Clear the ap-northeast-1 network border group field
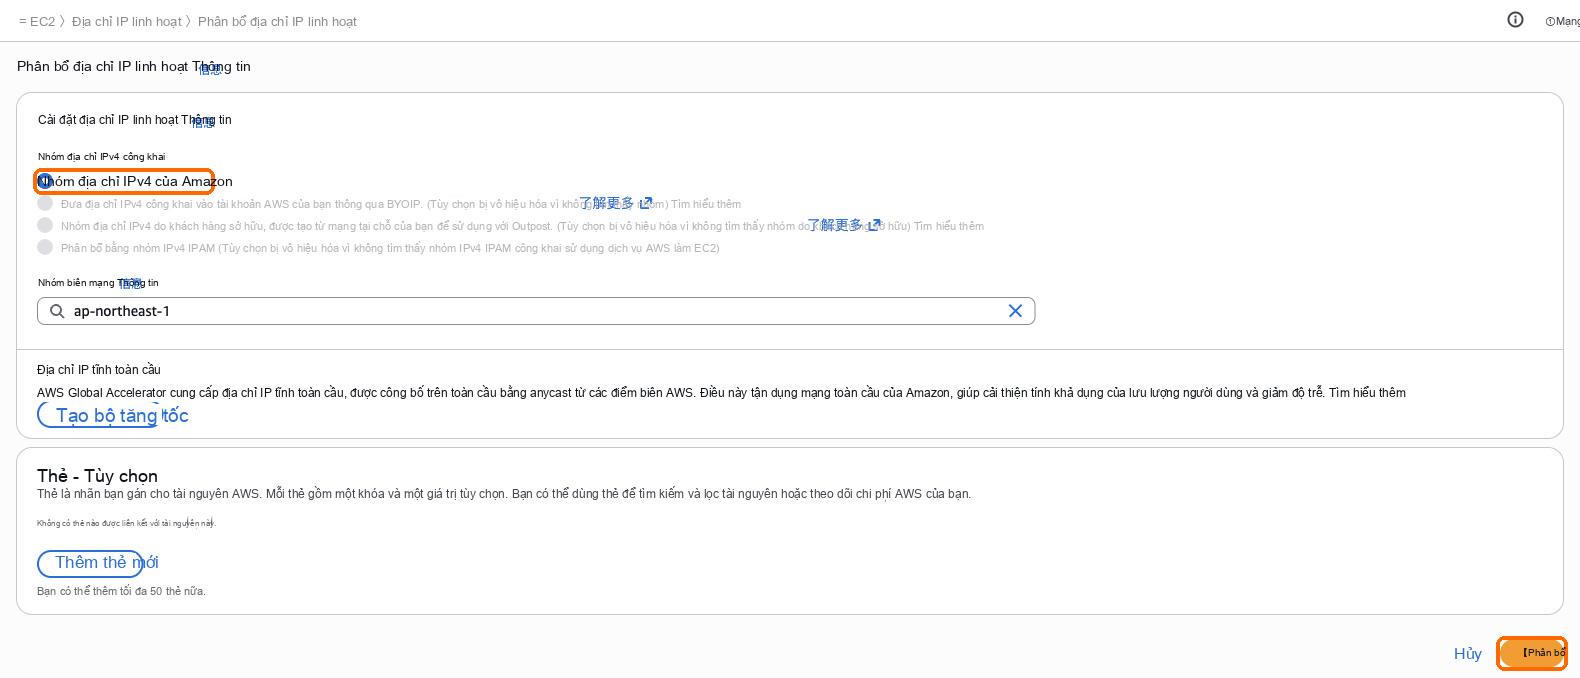Viewport: 1580px width, 678px height. (1015, 311)
